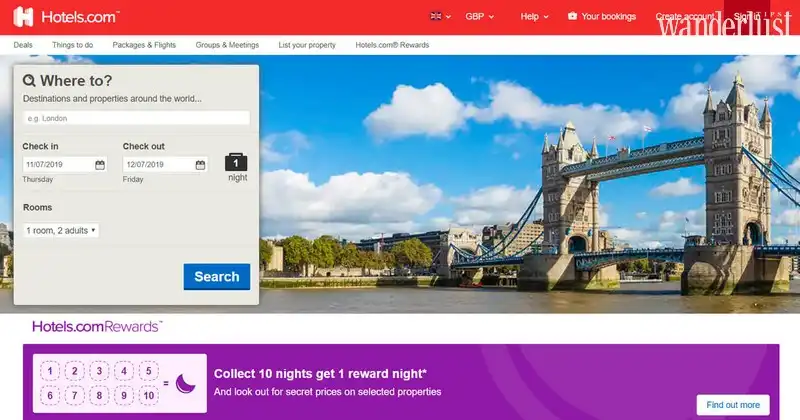Open the 1 room, 2 adults dropdown
Viewport: 800px width, 420px height.
pyautogui.click(x=61, y=230)
